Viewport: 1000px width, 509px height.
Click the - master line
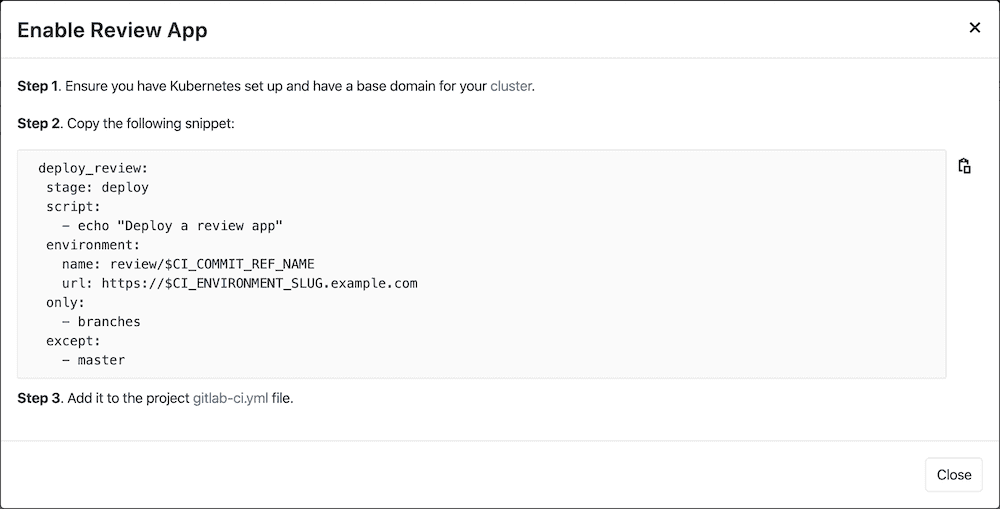[x=93, y=360]
